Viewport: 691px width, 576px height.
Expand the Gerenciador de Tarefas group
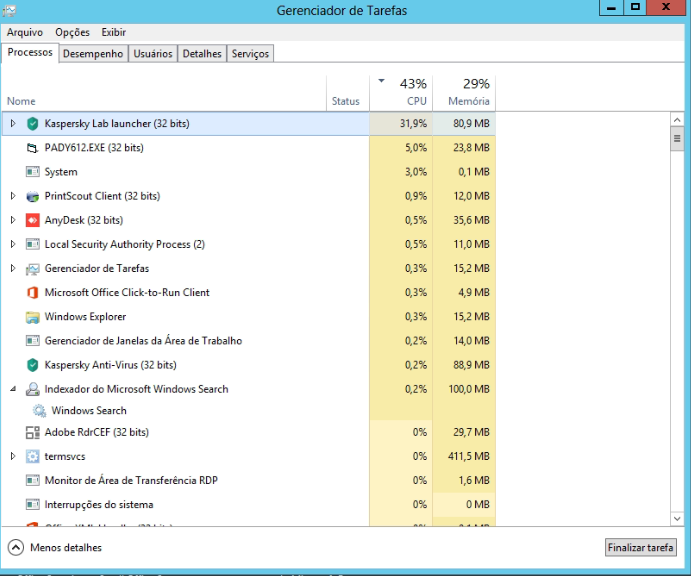tap(13, 268)
